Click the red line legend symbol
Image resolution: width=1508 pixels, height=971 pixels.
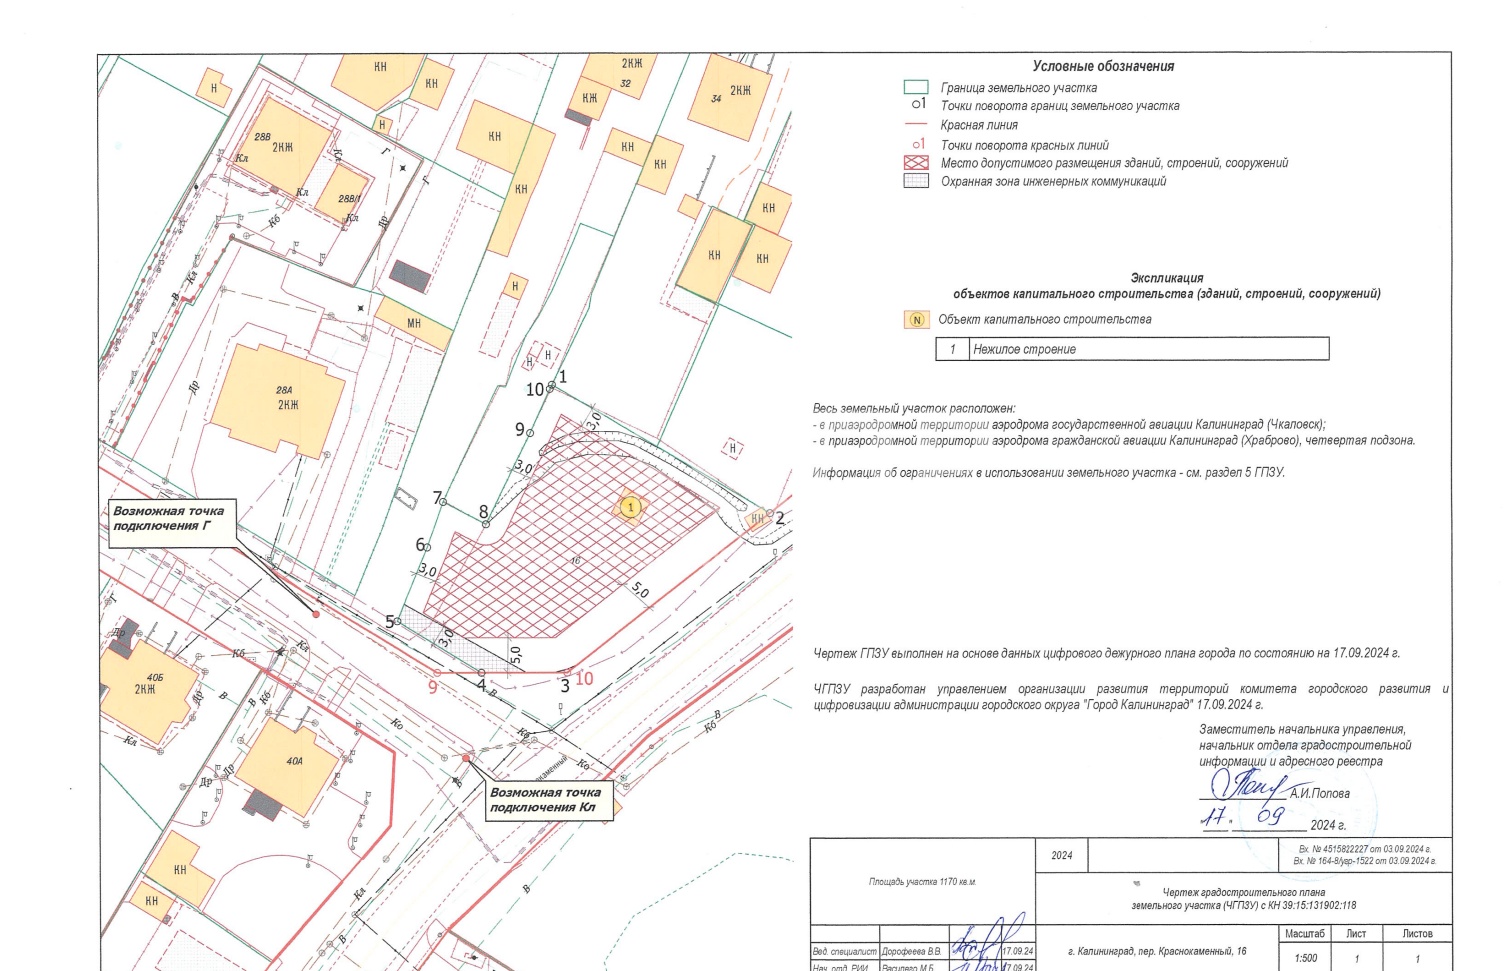click(x=916, y=125)
